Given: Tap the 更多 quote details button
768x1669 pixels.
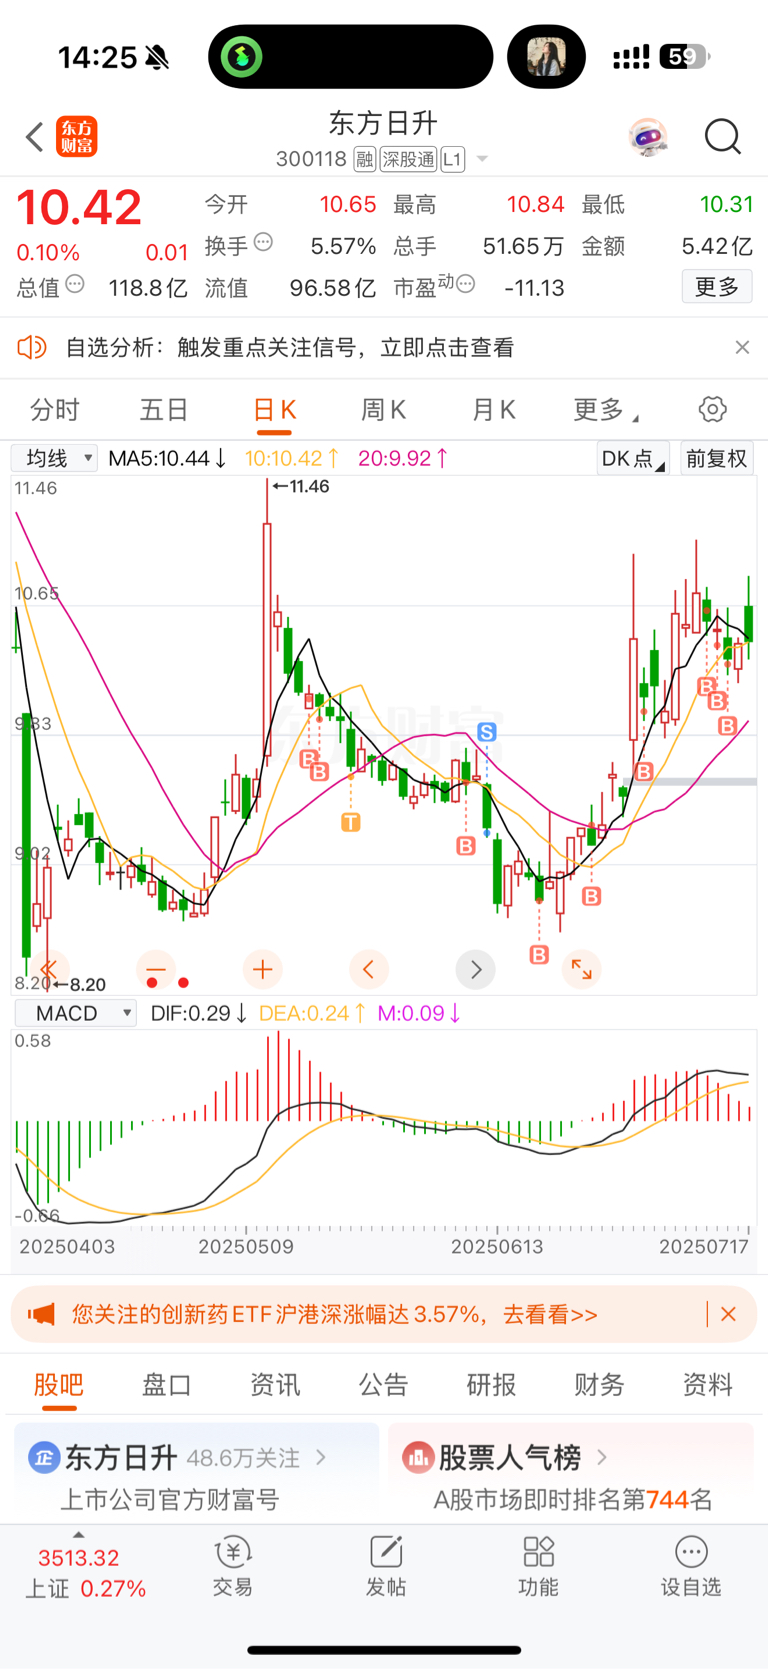Looking at the screenshot, I should coord(717,287).
